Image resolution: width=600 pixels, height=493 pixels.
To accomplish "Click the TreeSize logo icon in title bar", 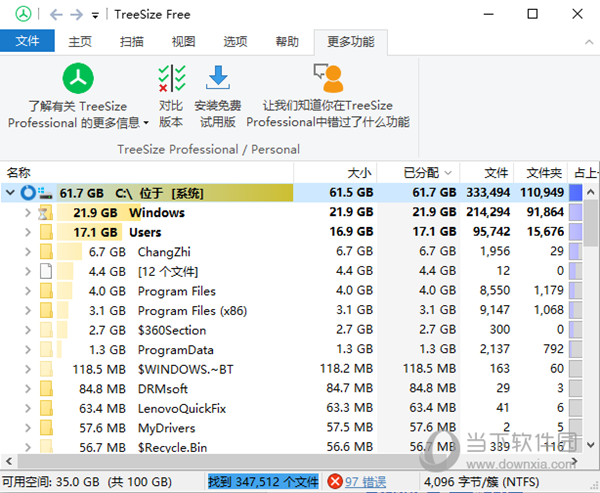I will 23,15.
